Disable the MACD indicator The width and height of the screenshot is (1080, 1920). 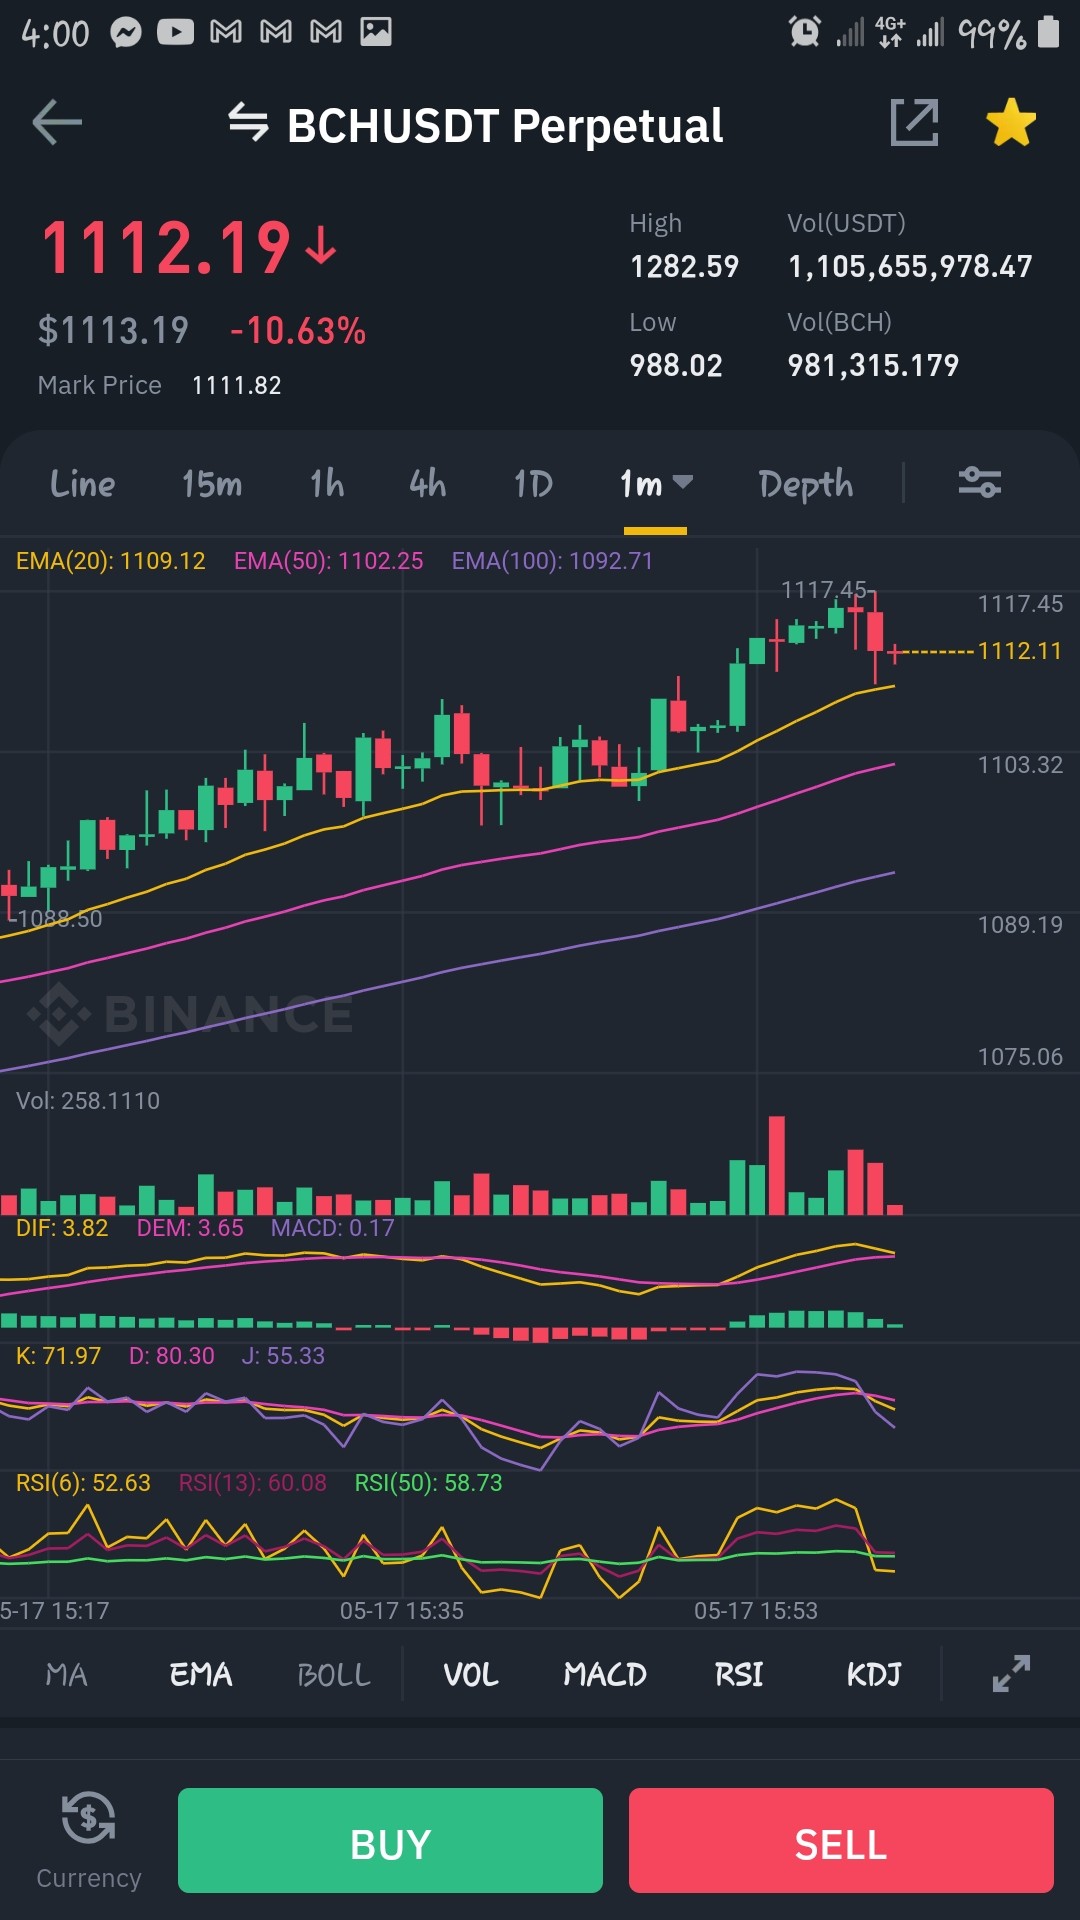605,1675
